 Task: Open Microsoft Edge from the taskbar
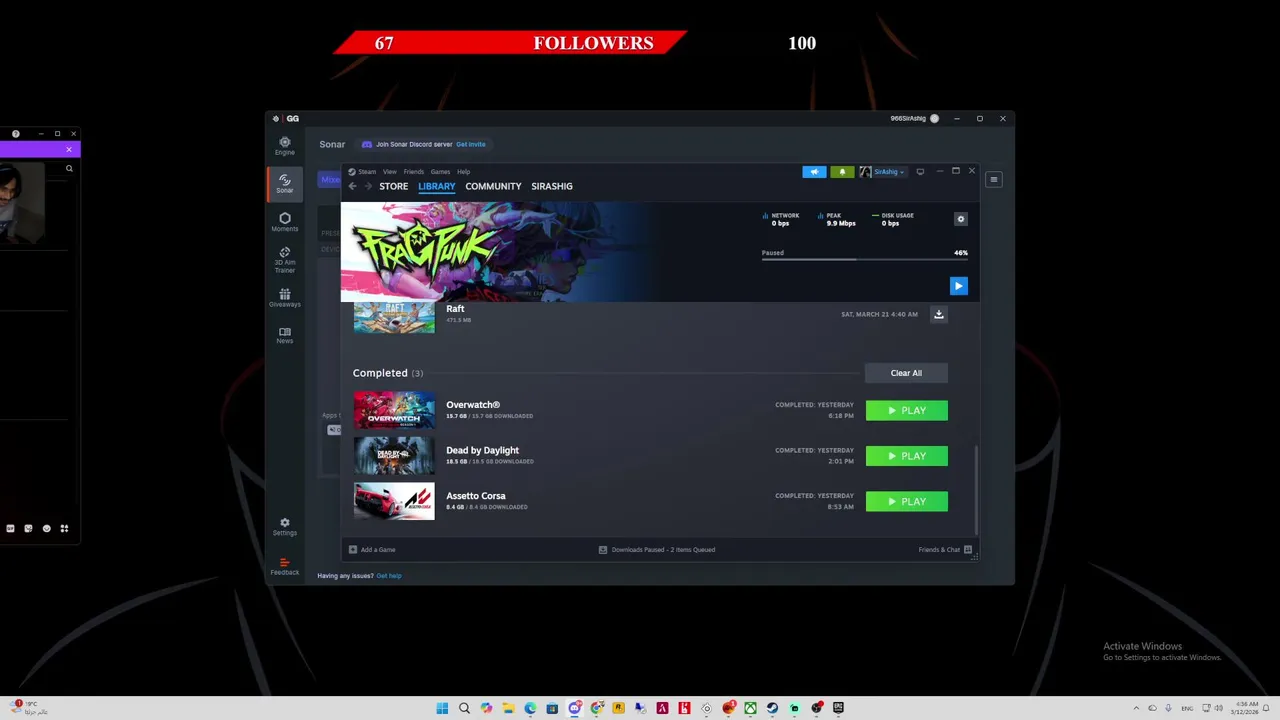[530, 708]
